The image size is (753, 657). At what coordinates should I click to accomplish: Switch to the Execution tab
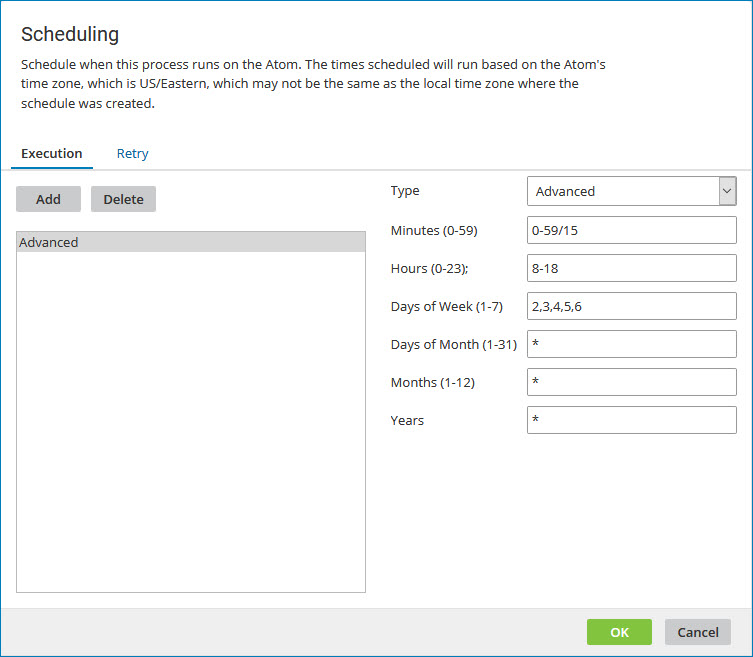52,153
